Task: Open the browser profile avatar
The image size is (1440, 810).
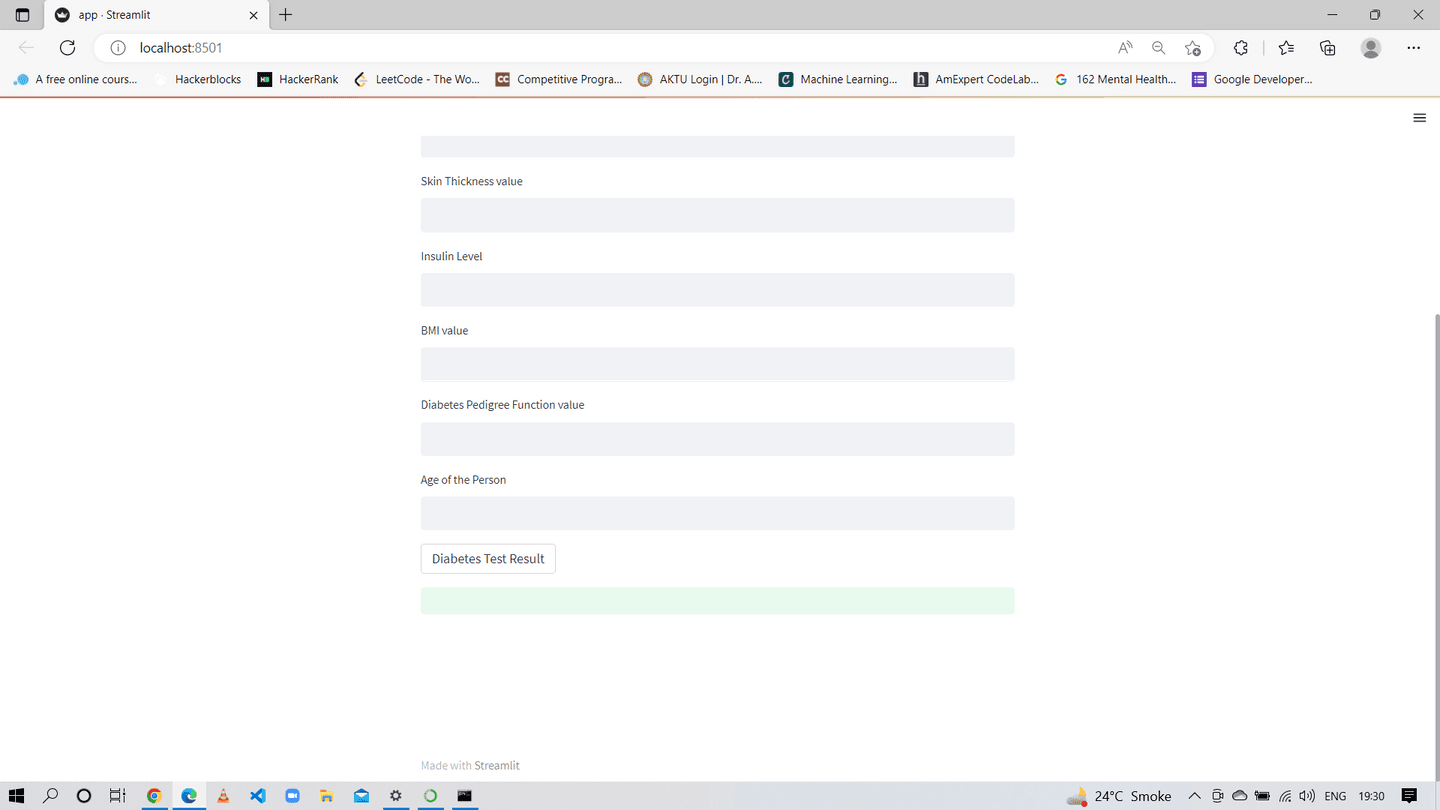Action: click(1371, 48)
